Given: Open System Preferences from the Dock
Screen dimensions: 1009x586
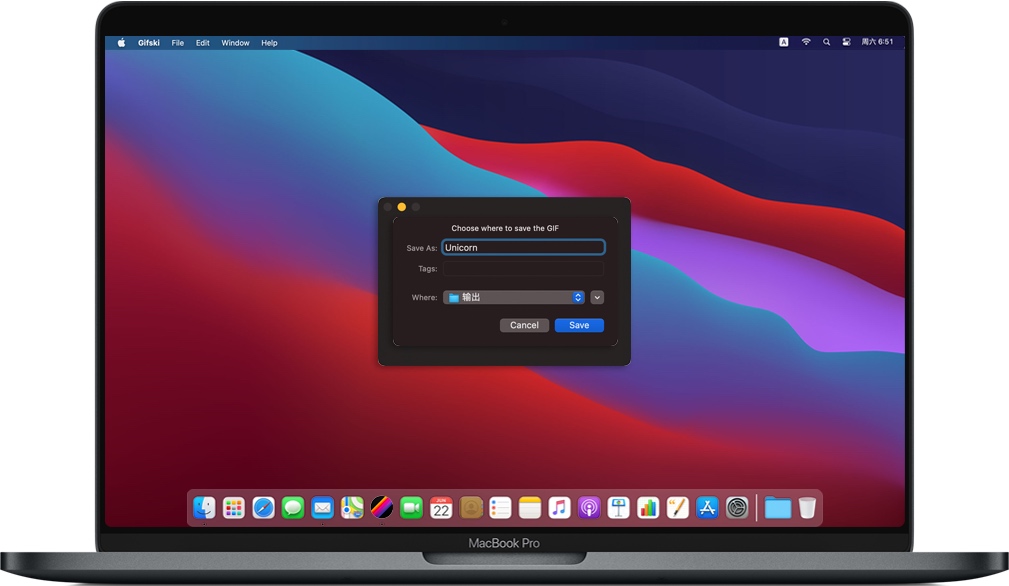Looking at the screenshot, I should pyautogui.click(x=737, y=508).
